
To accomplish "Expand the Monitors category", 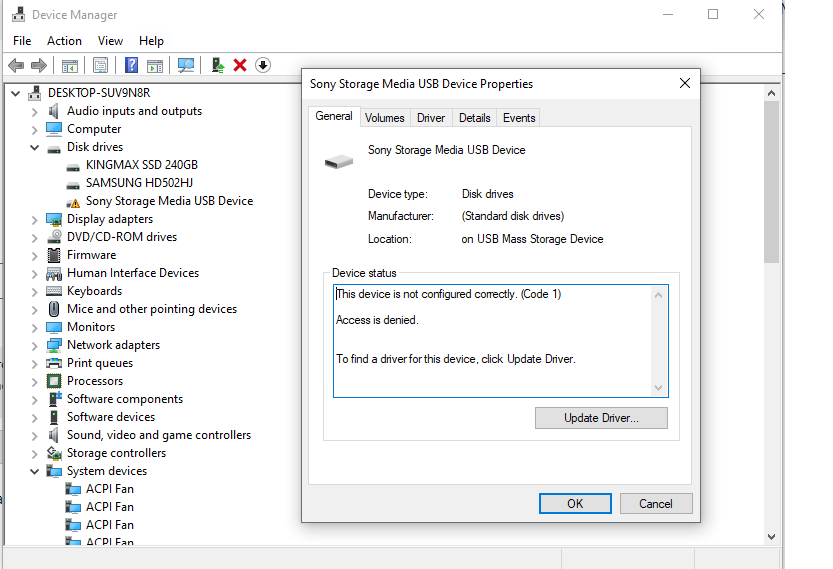I will point(35,327).
